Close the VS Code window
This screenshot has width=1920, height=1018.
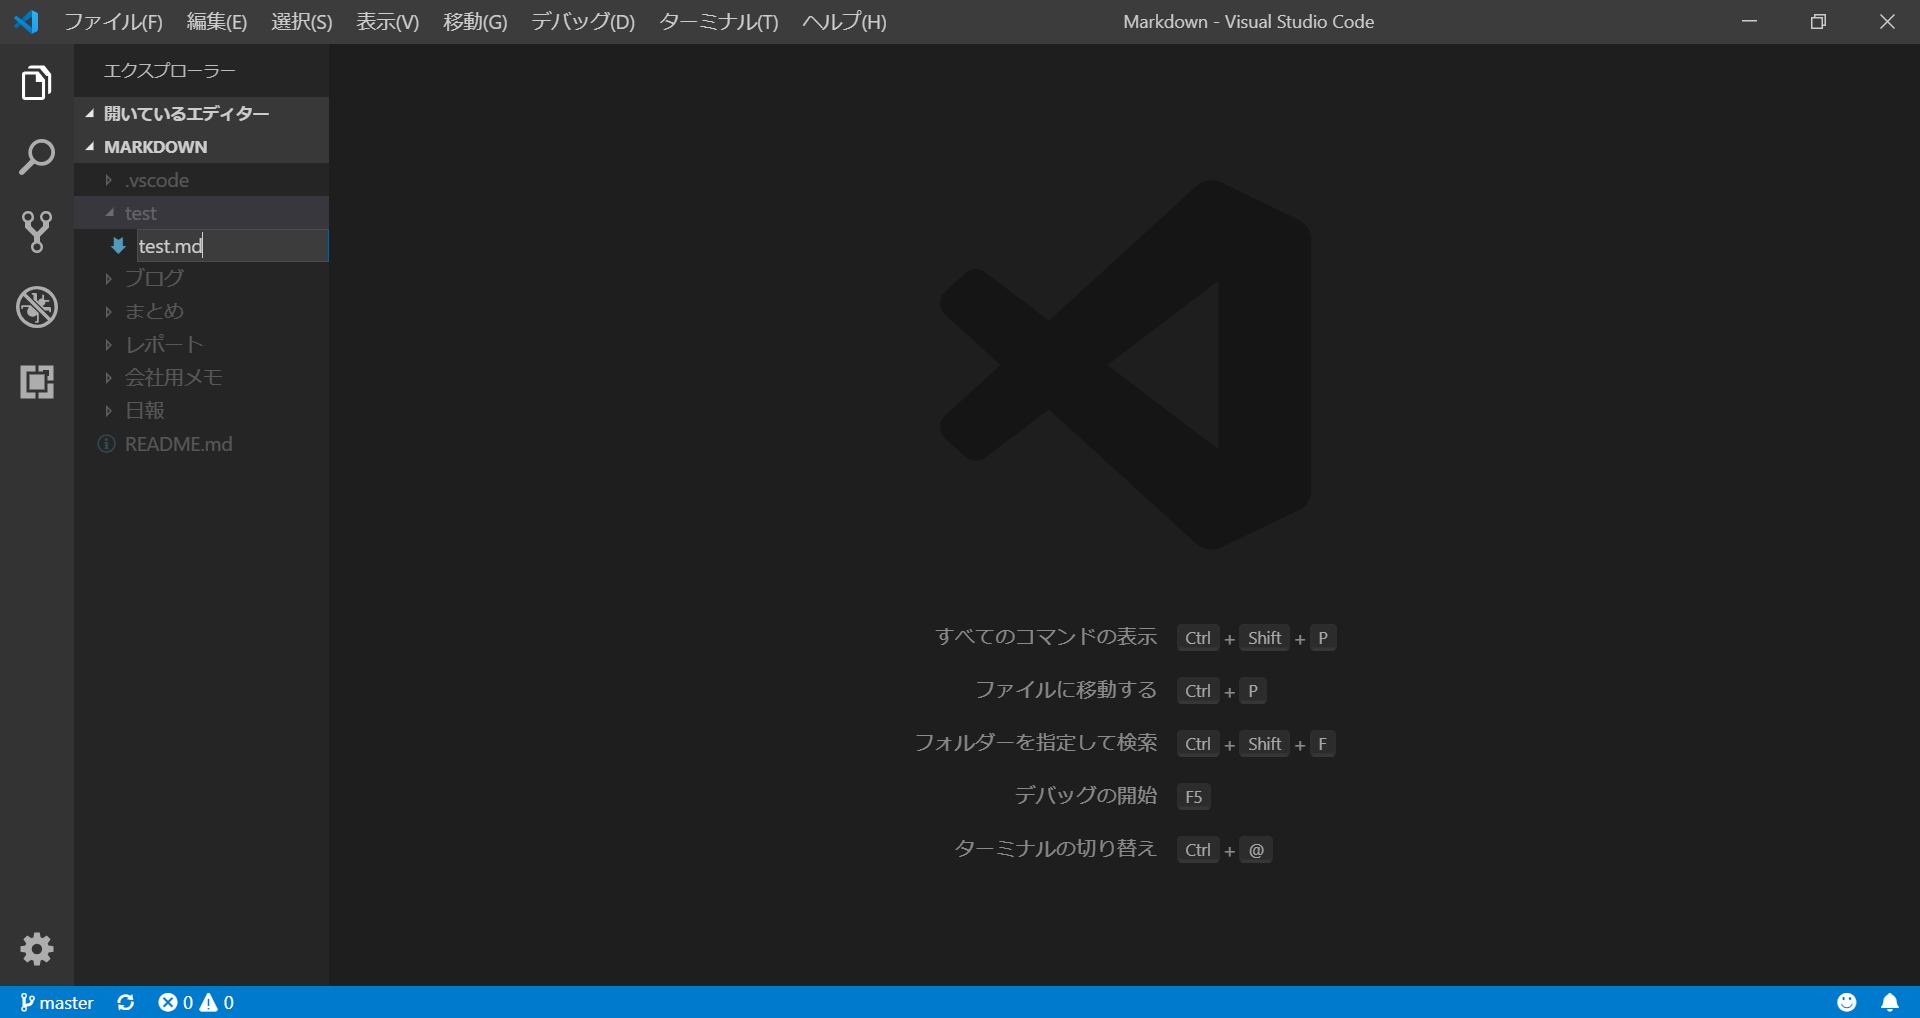tap(1887, 21)
